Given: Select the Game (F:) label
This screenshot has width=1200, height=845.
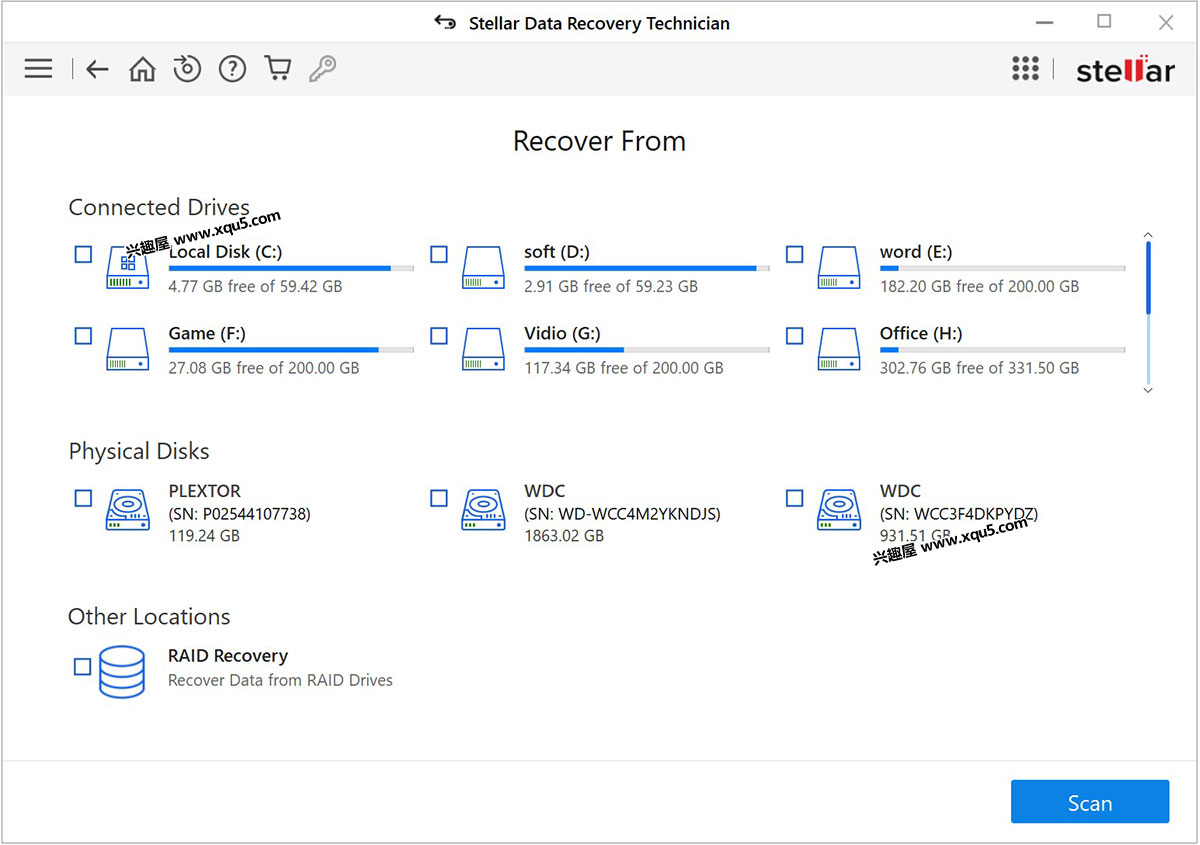Looking at the screenshot, I should point(207,334).
